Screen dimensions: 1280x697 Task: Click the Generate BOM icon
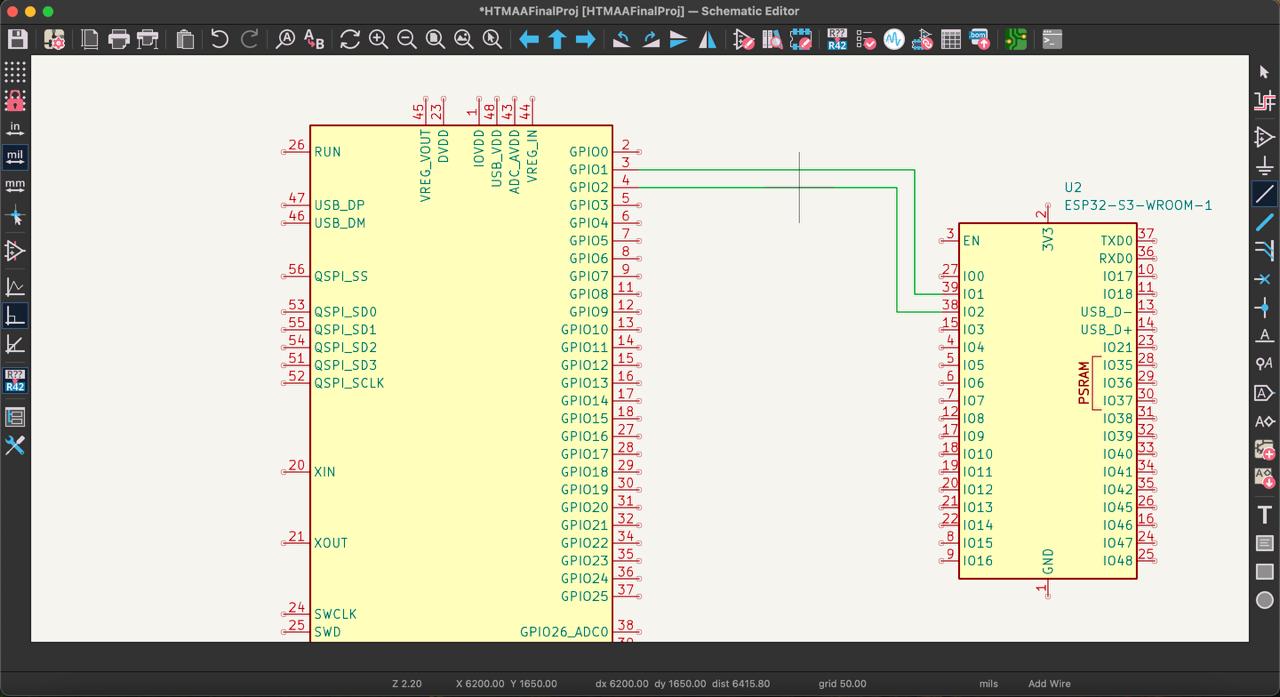pos(979,40)
